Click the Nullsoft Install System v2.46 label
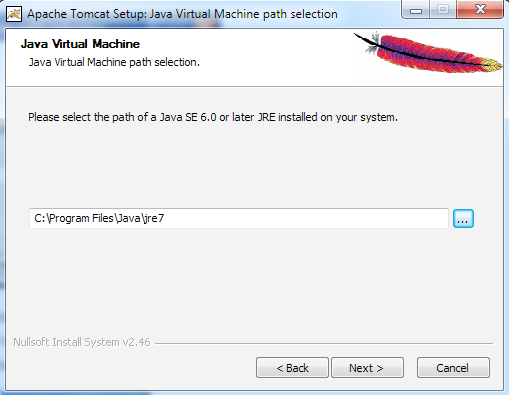Screen dimensions: 509x395 pyautogui.click(x=82, y=342)
